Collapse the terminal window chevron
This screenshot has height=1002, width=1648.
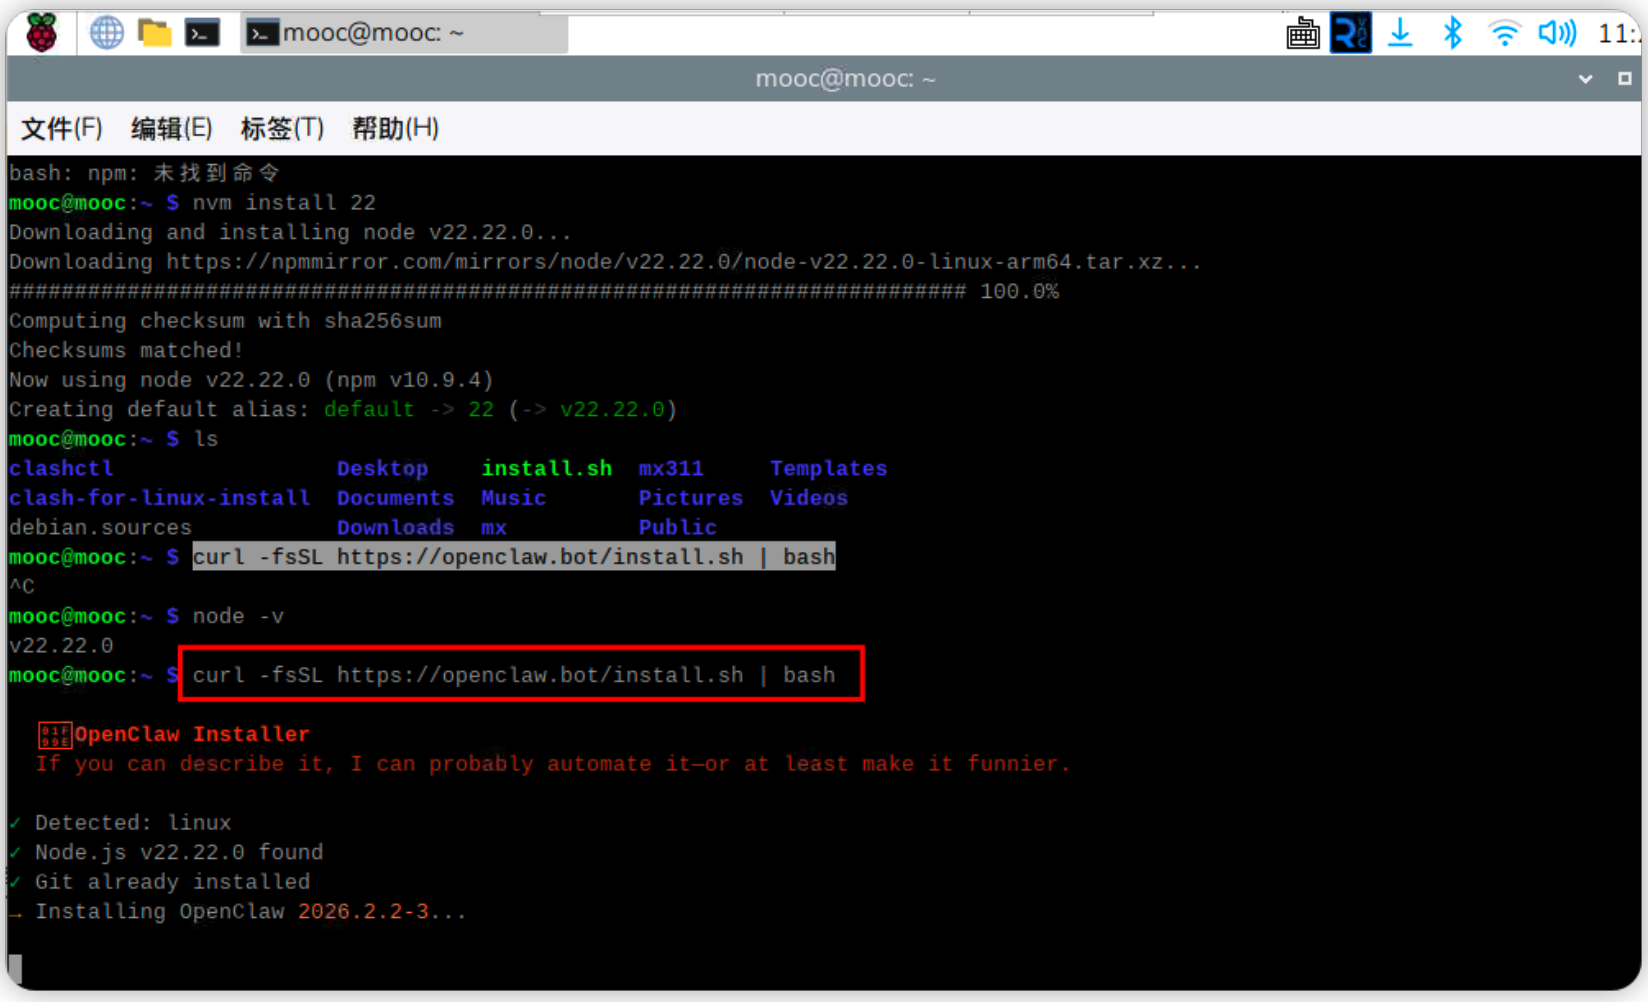click(1585, 79)
